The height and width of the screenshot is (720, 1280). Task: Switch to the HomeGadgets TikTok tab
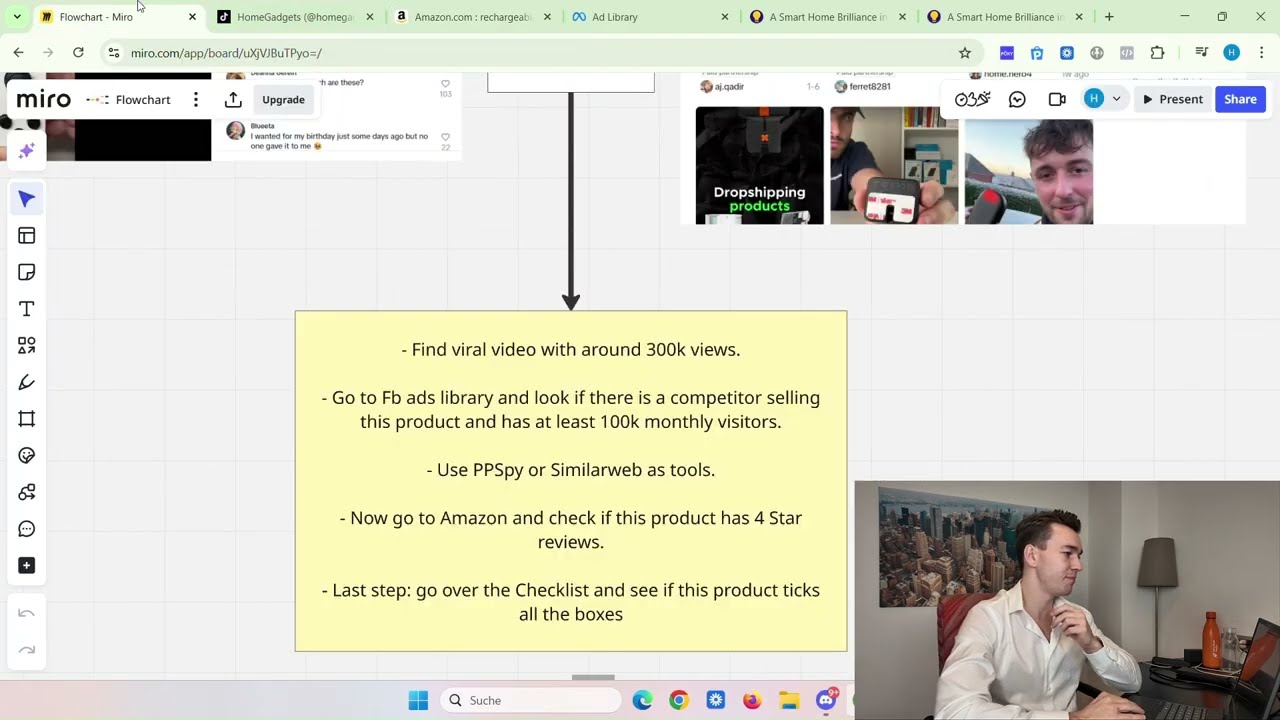click(295, 17)
